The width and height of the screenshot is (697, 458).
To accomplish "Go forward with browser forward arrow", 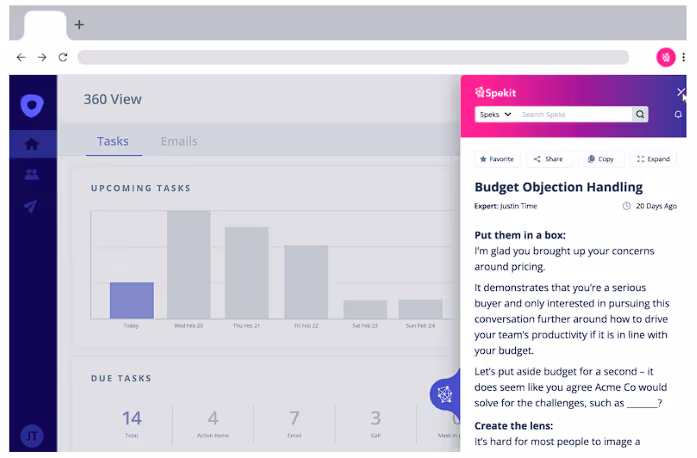I will (x=42, y=57).
